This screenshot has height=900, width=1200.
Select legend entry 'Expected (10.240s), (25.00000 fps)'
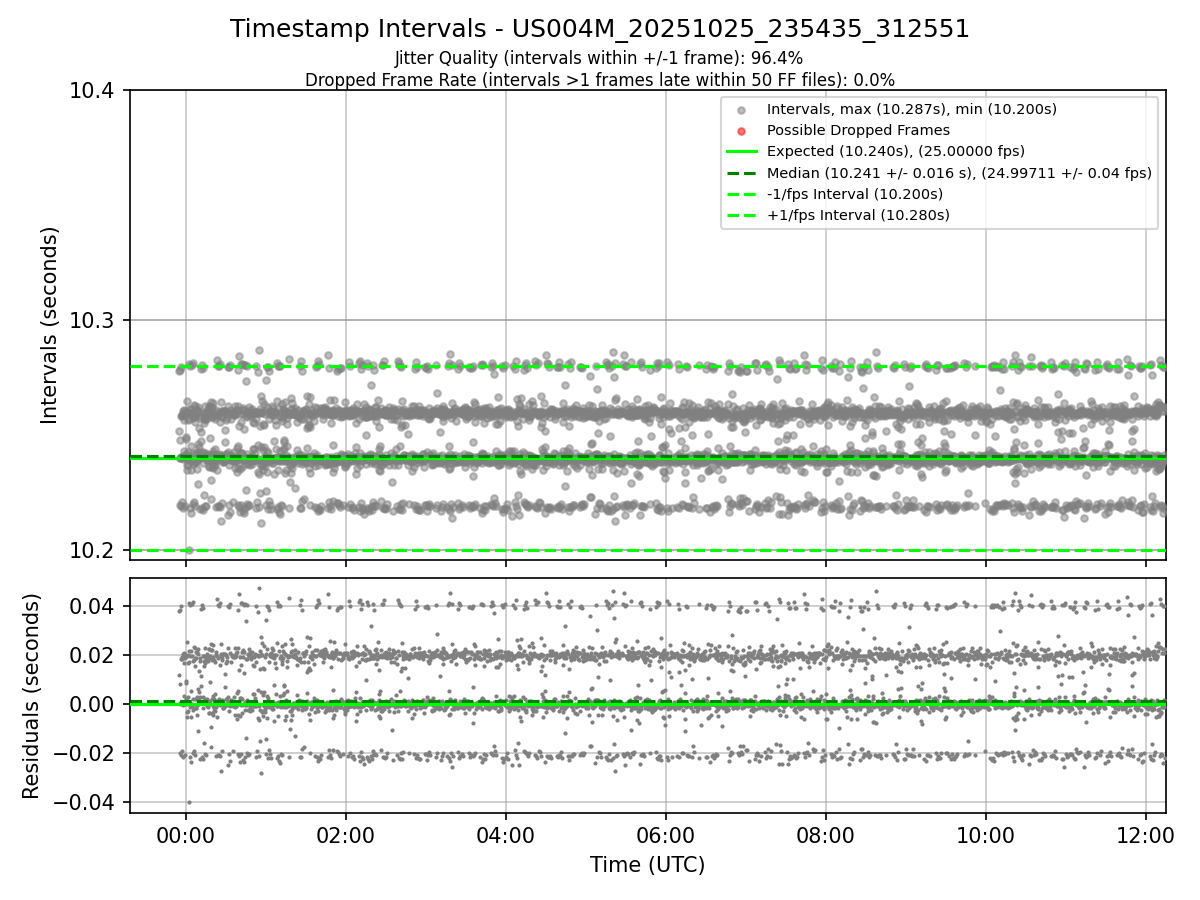click(x=896, y=151)
